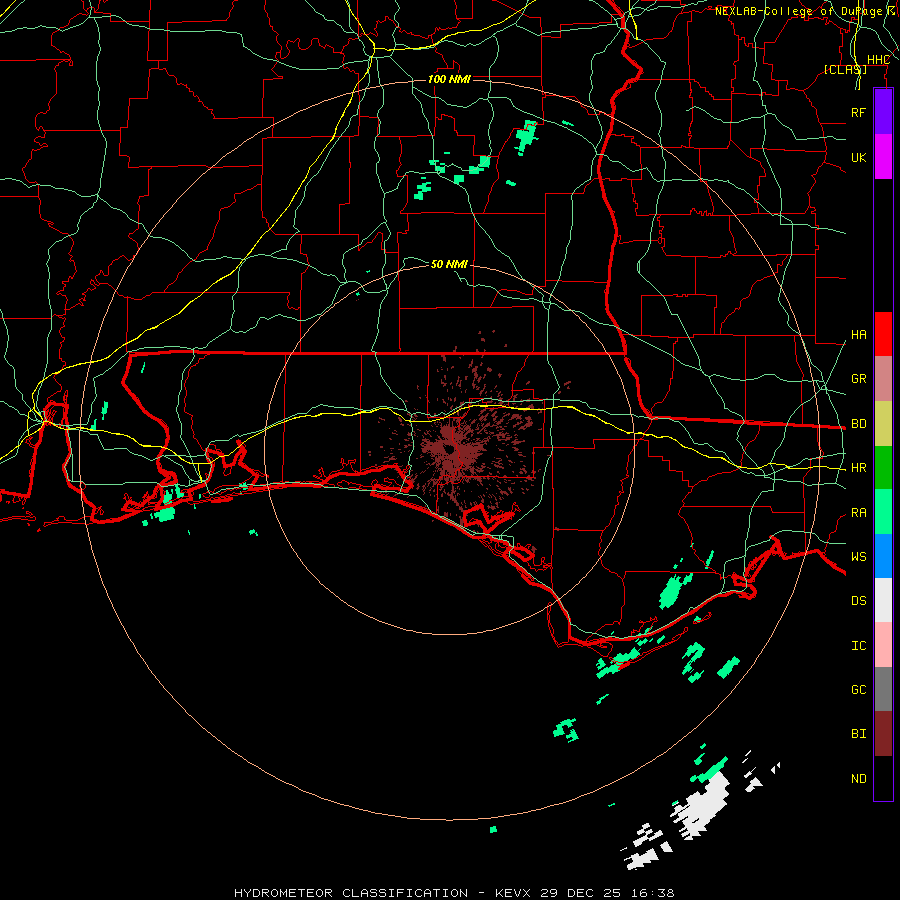Click the IC legend label

[858, 646]
